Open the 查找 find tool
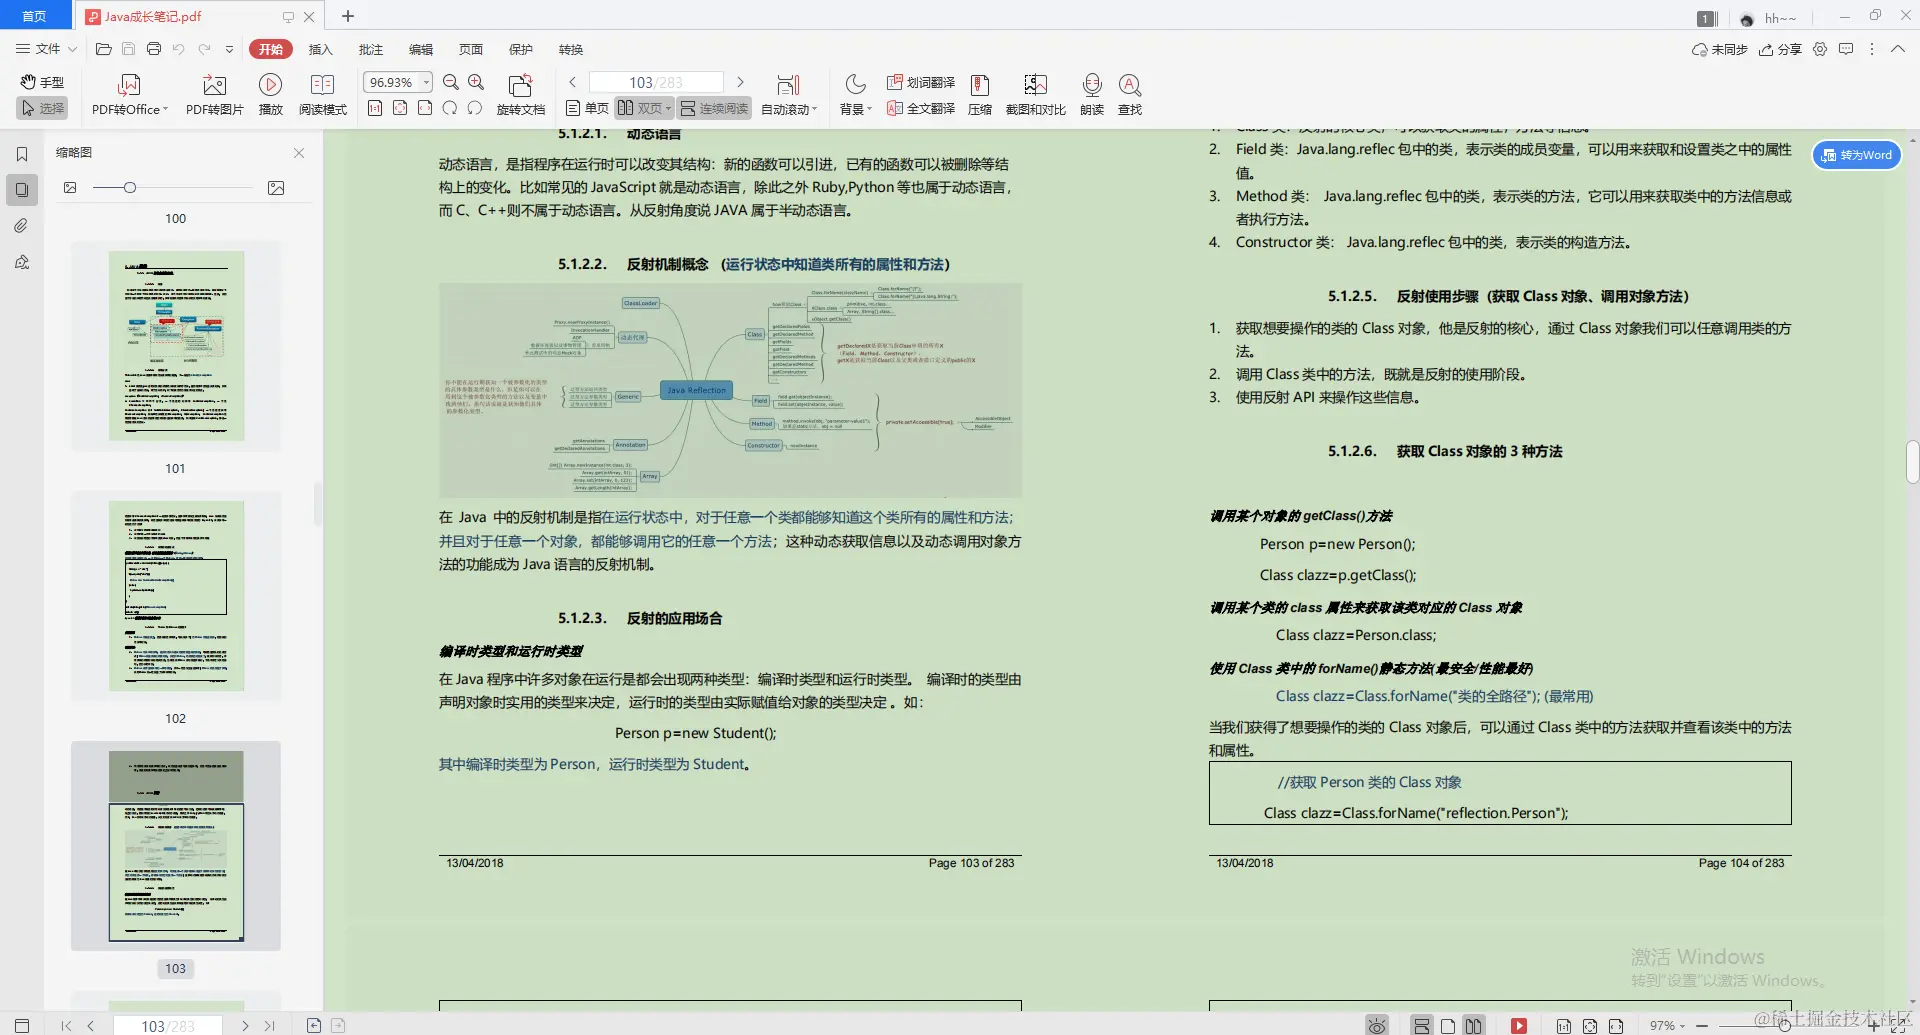Screen dimensions: 1920x1035 tap(1129, 93)
